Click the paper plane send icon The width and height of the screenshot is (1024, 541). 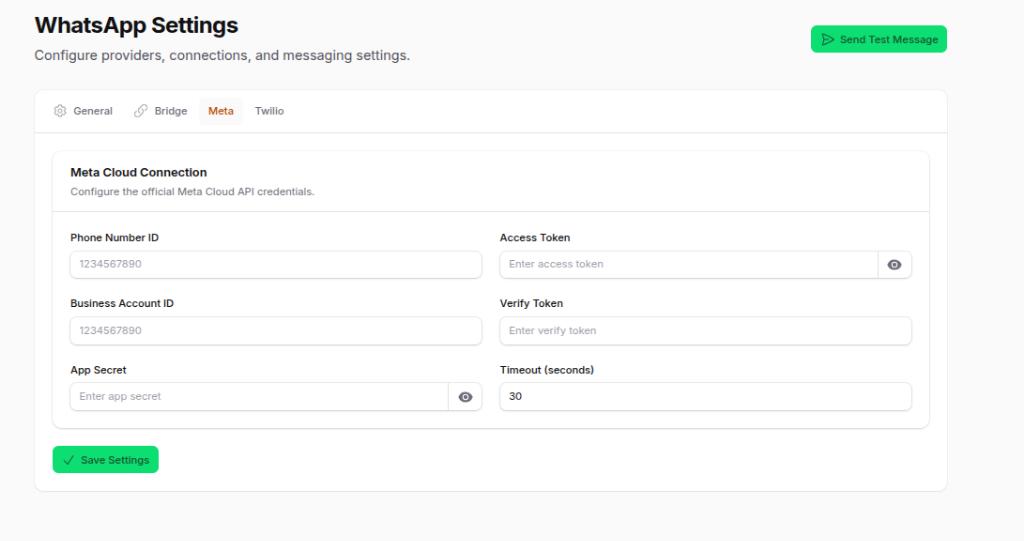827,39
